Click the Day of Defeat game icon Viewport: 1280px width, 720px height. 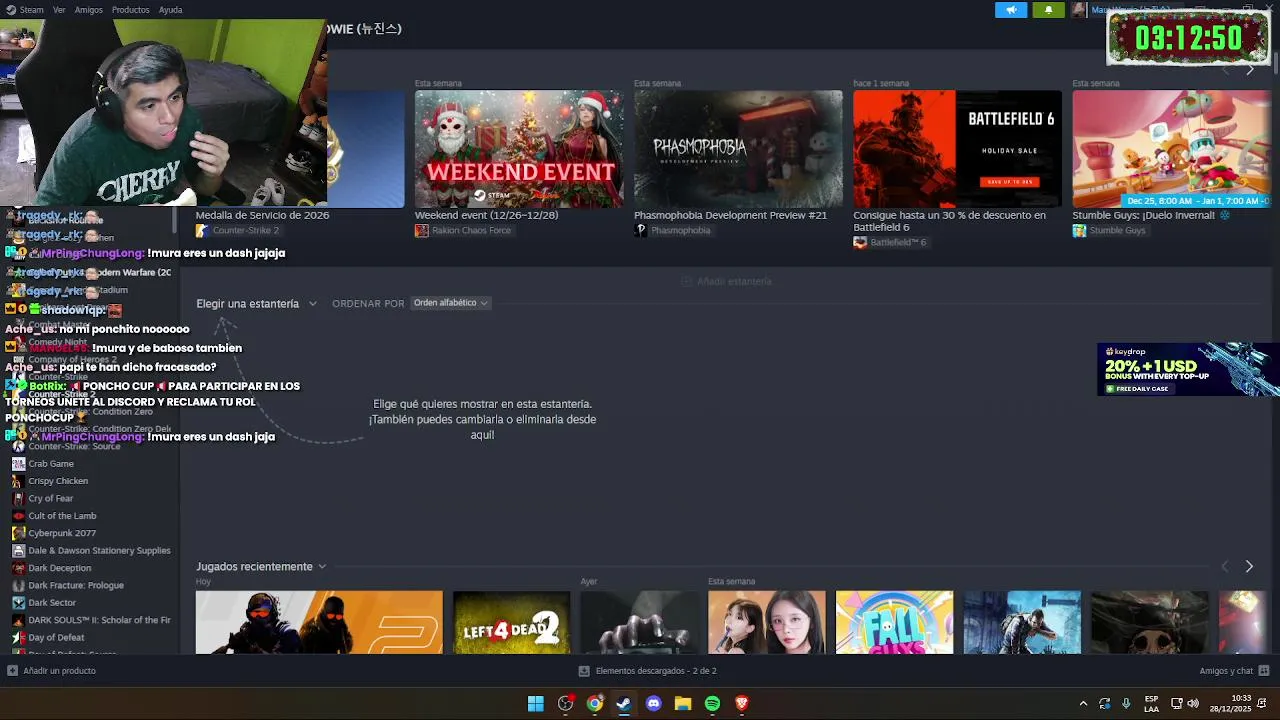pos(18,637)
